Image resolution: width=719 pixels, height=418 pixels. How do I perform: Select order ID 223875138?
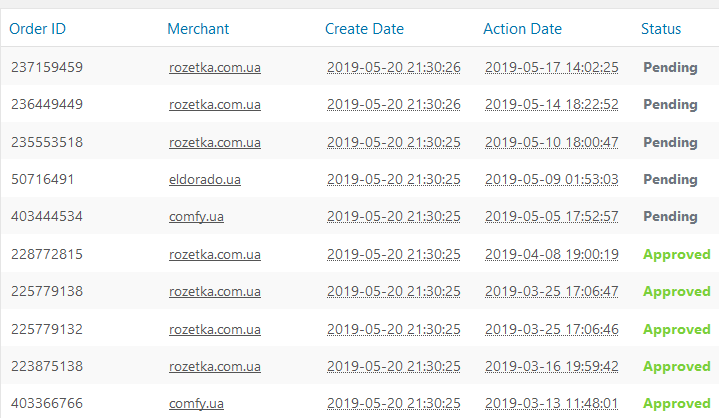pyautogui.click(x=47, y=366)
